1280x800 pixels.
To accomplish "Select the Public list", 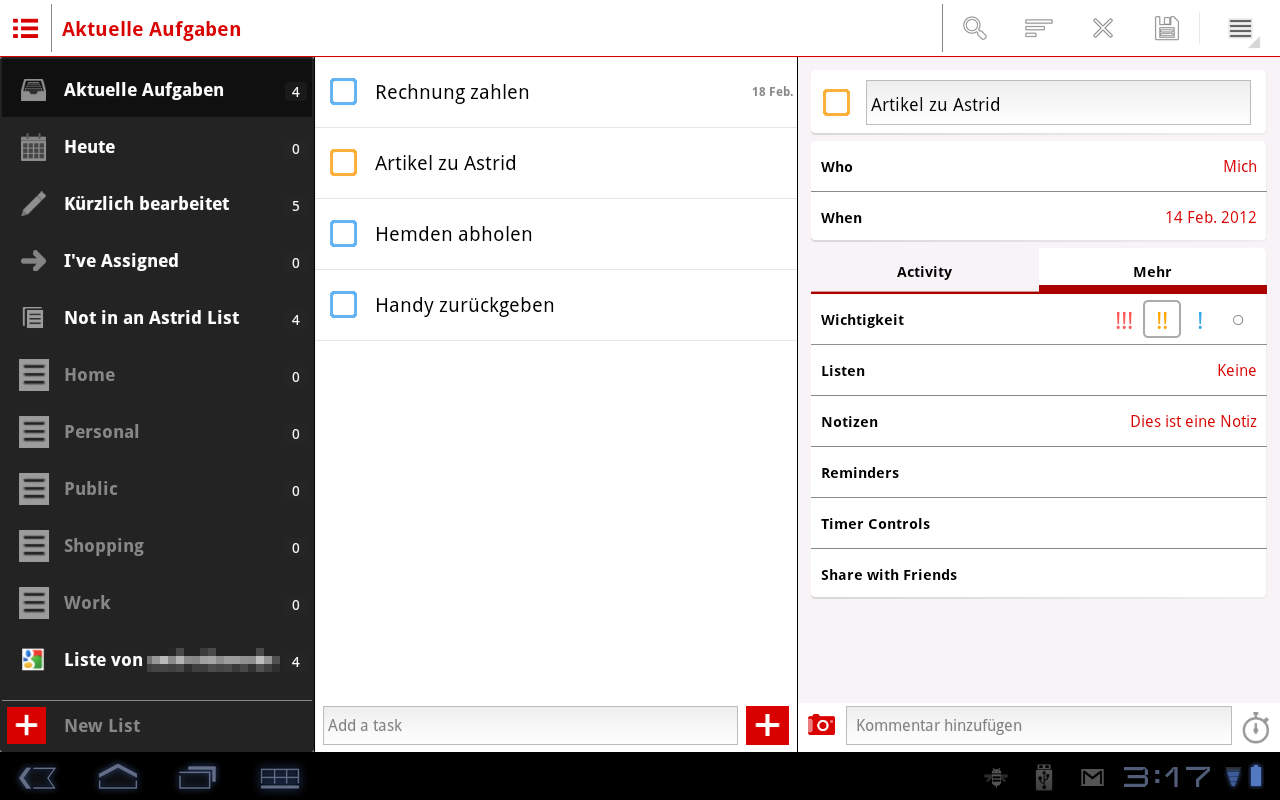I will (157, 489).
